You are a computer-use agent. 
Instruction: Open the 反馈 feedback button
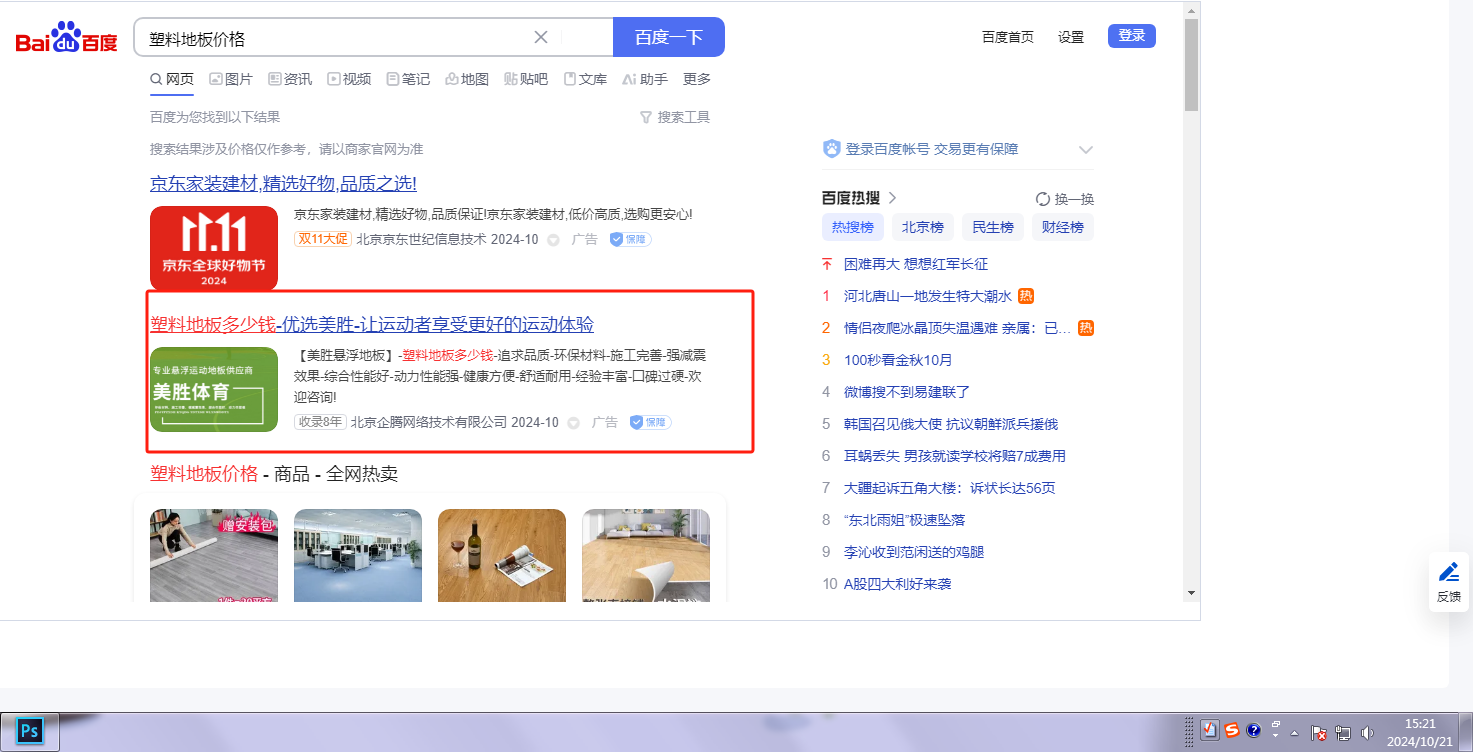pos(1449,582)
